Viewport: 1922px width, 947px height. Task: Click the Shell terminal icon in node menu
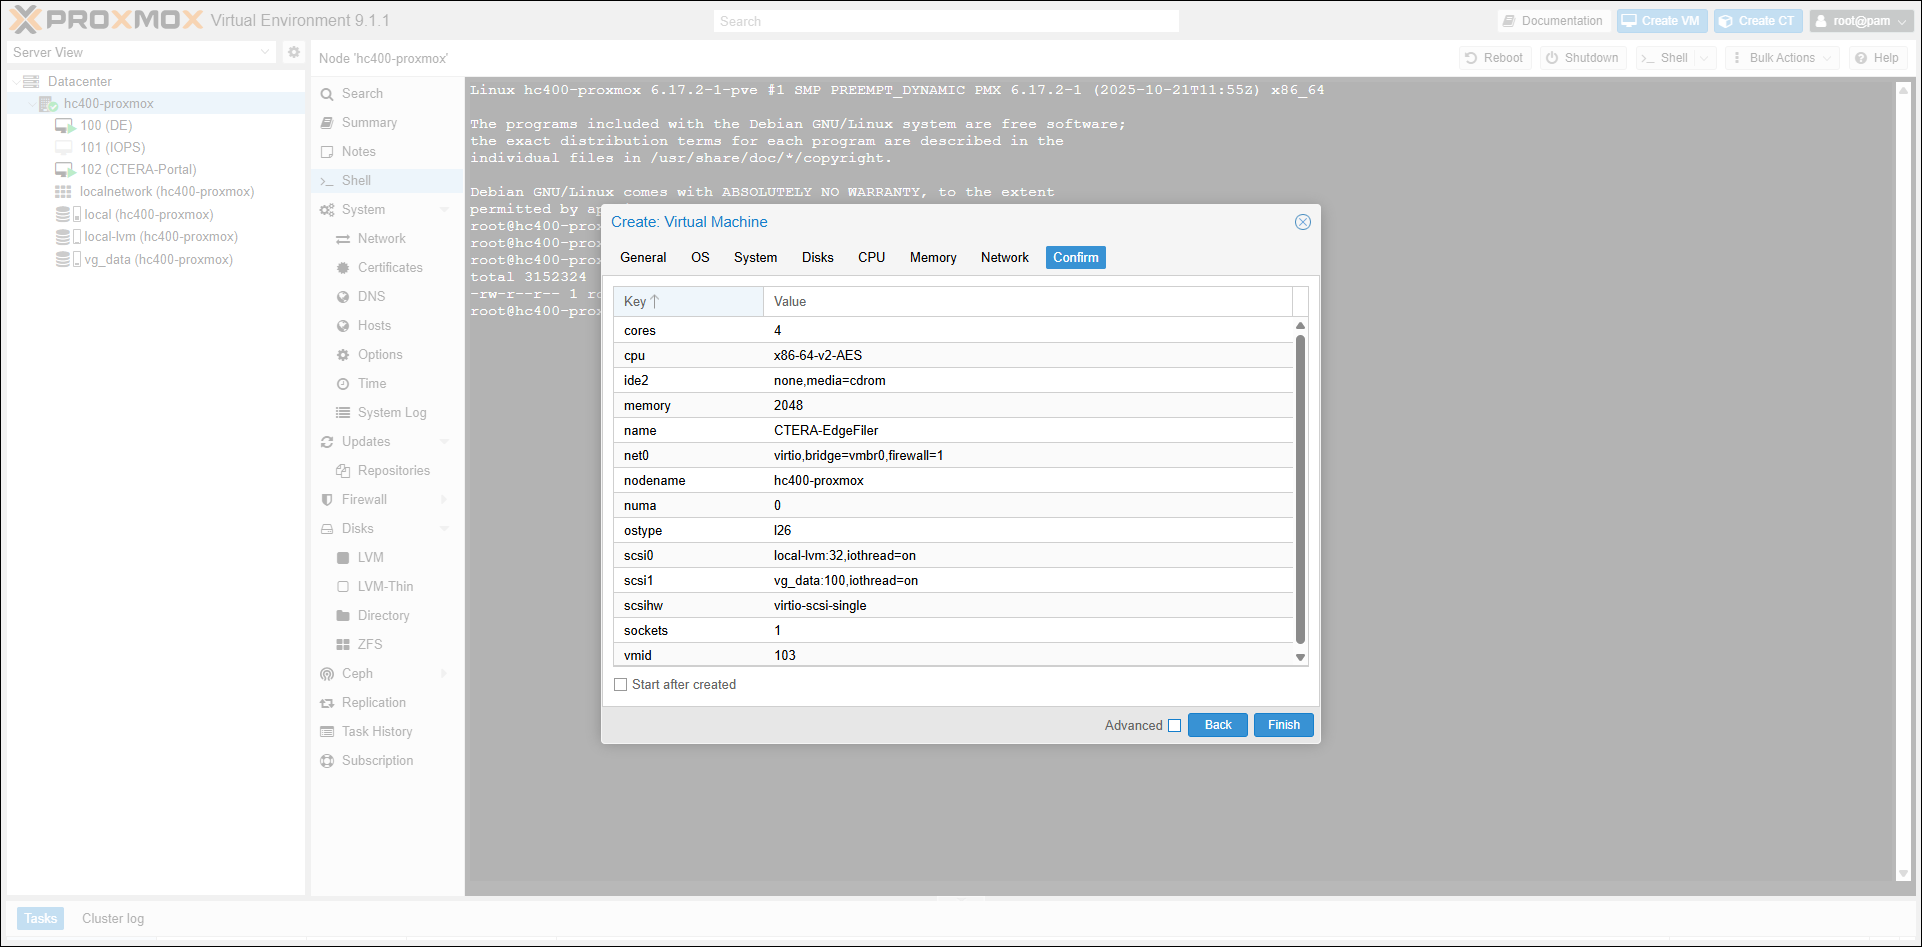[x=327, y=181]
